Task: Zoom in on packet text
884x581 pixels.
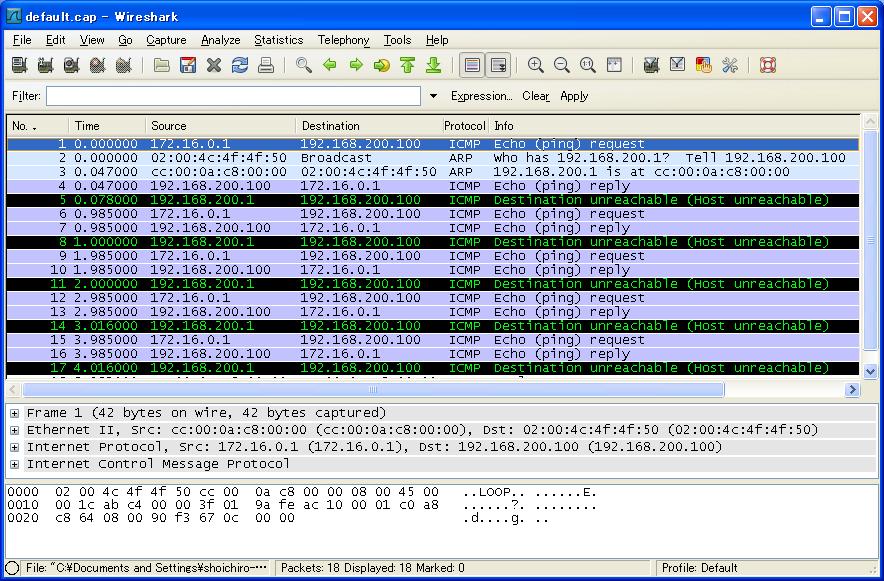Action: click(535, 65)
